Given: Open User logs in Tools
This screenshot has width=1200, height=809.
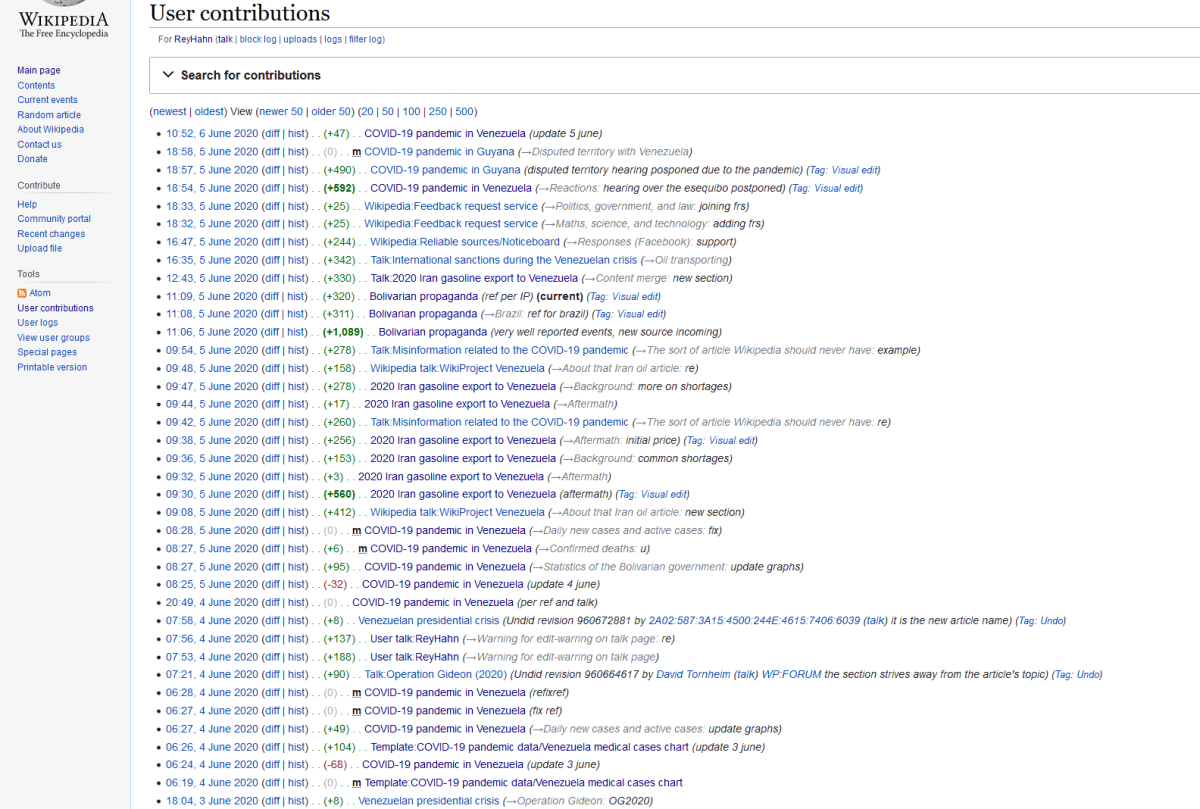Looking at the screenshot, I should pos(37,323).
